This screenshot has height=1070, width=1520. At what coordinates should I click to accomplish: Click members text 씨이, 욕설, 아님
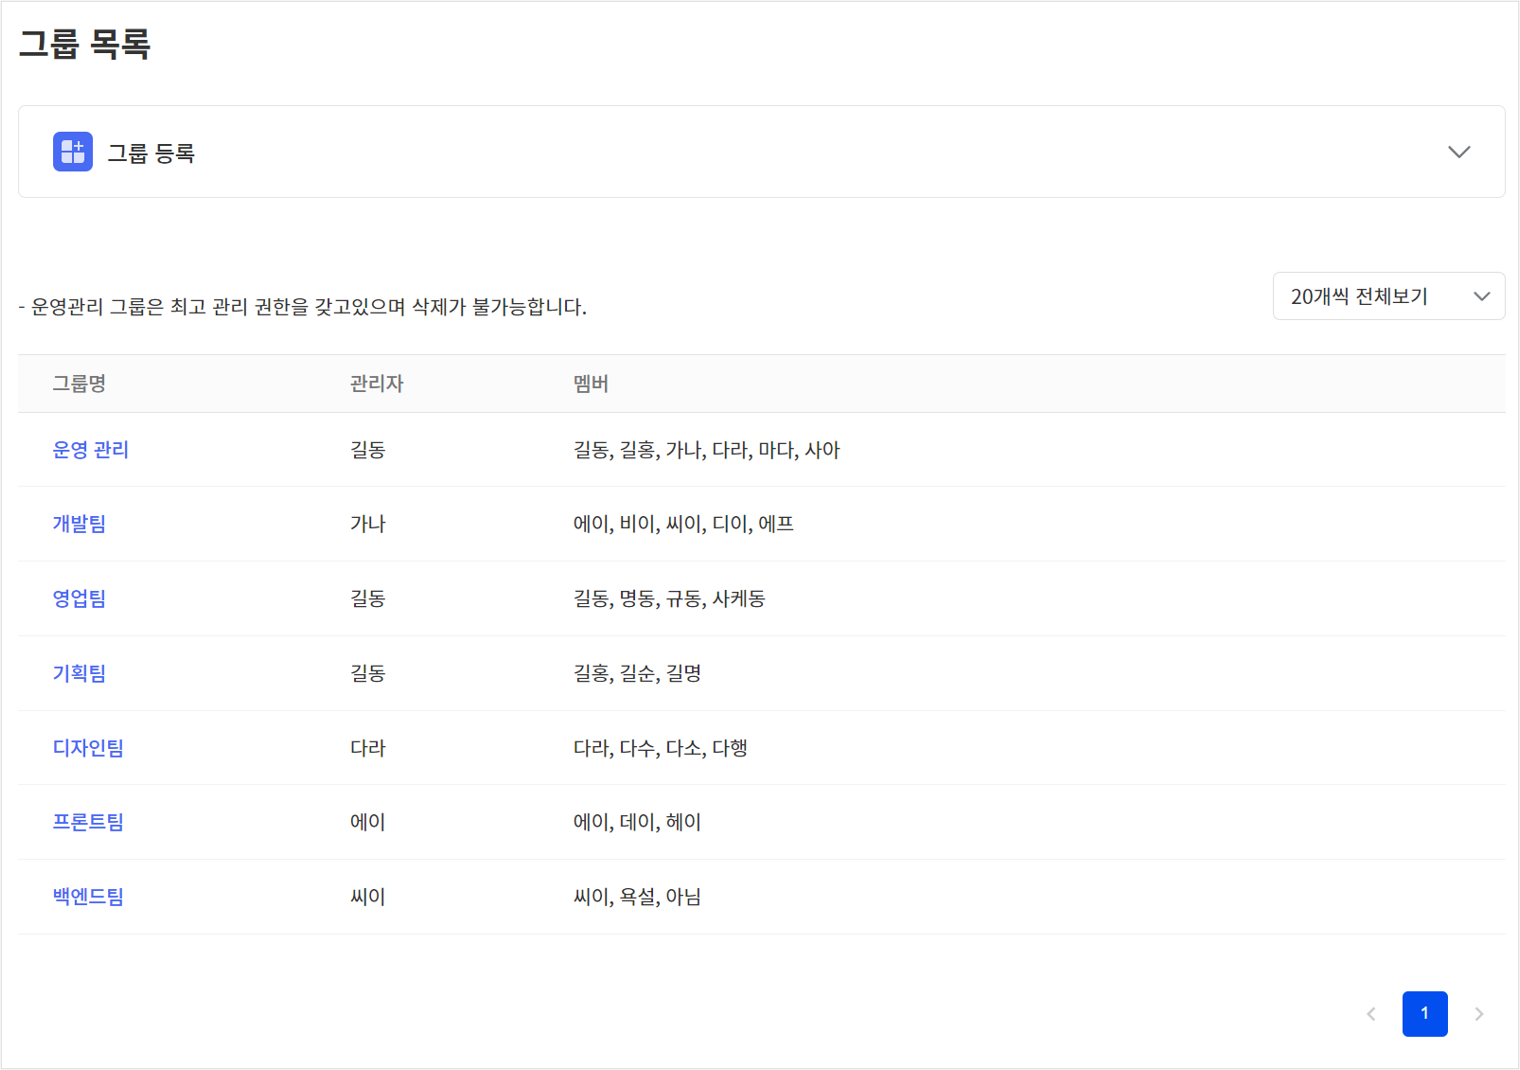click(637, 897)
